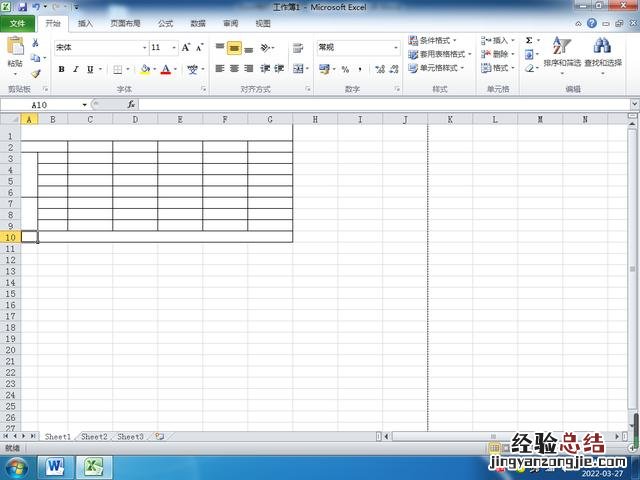Expand the number format combo box
The image size is (640, 480).
[x=395, y=47]
